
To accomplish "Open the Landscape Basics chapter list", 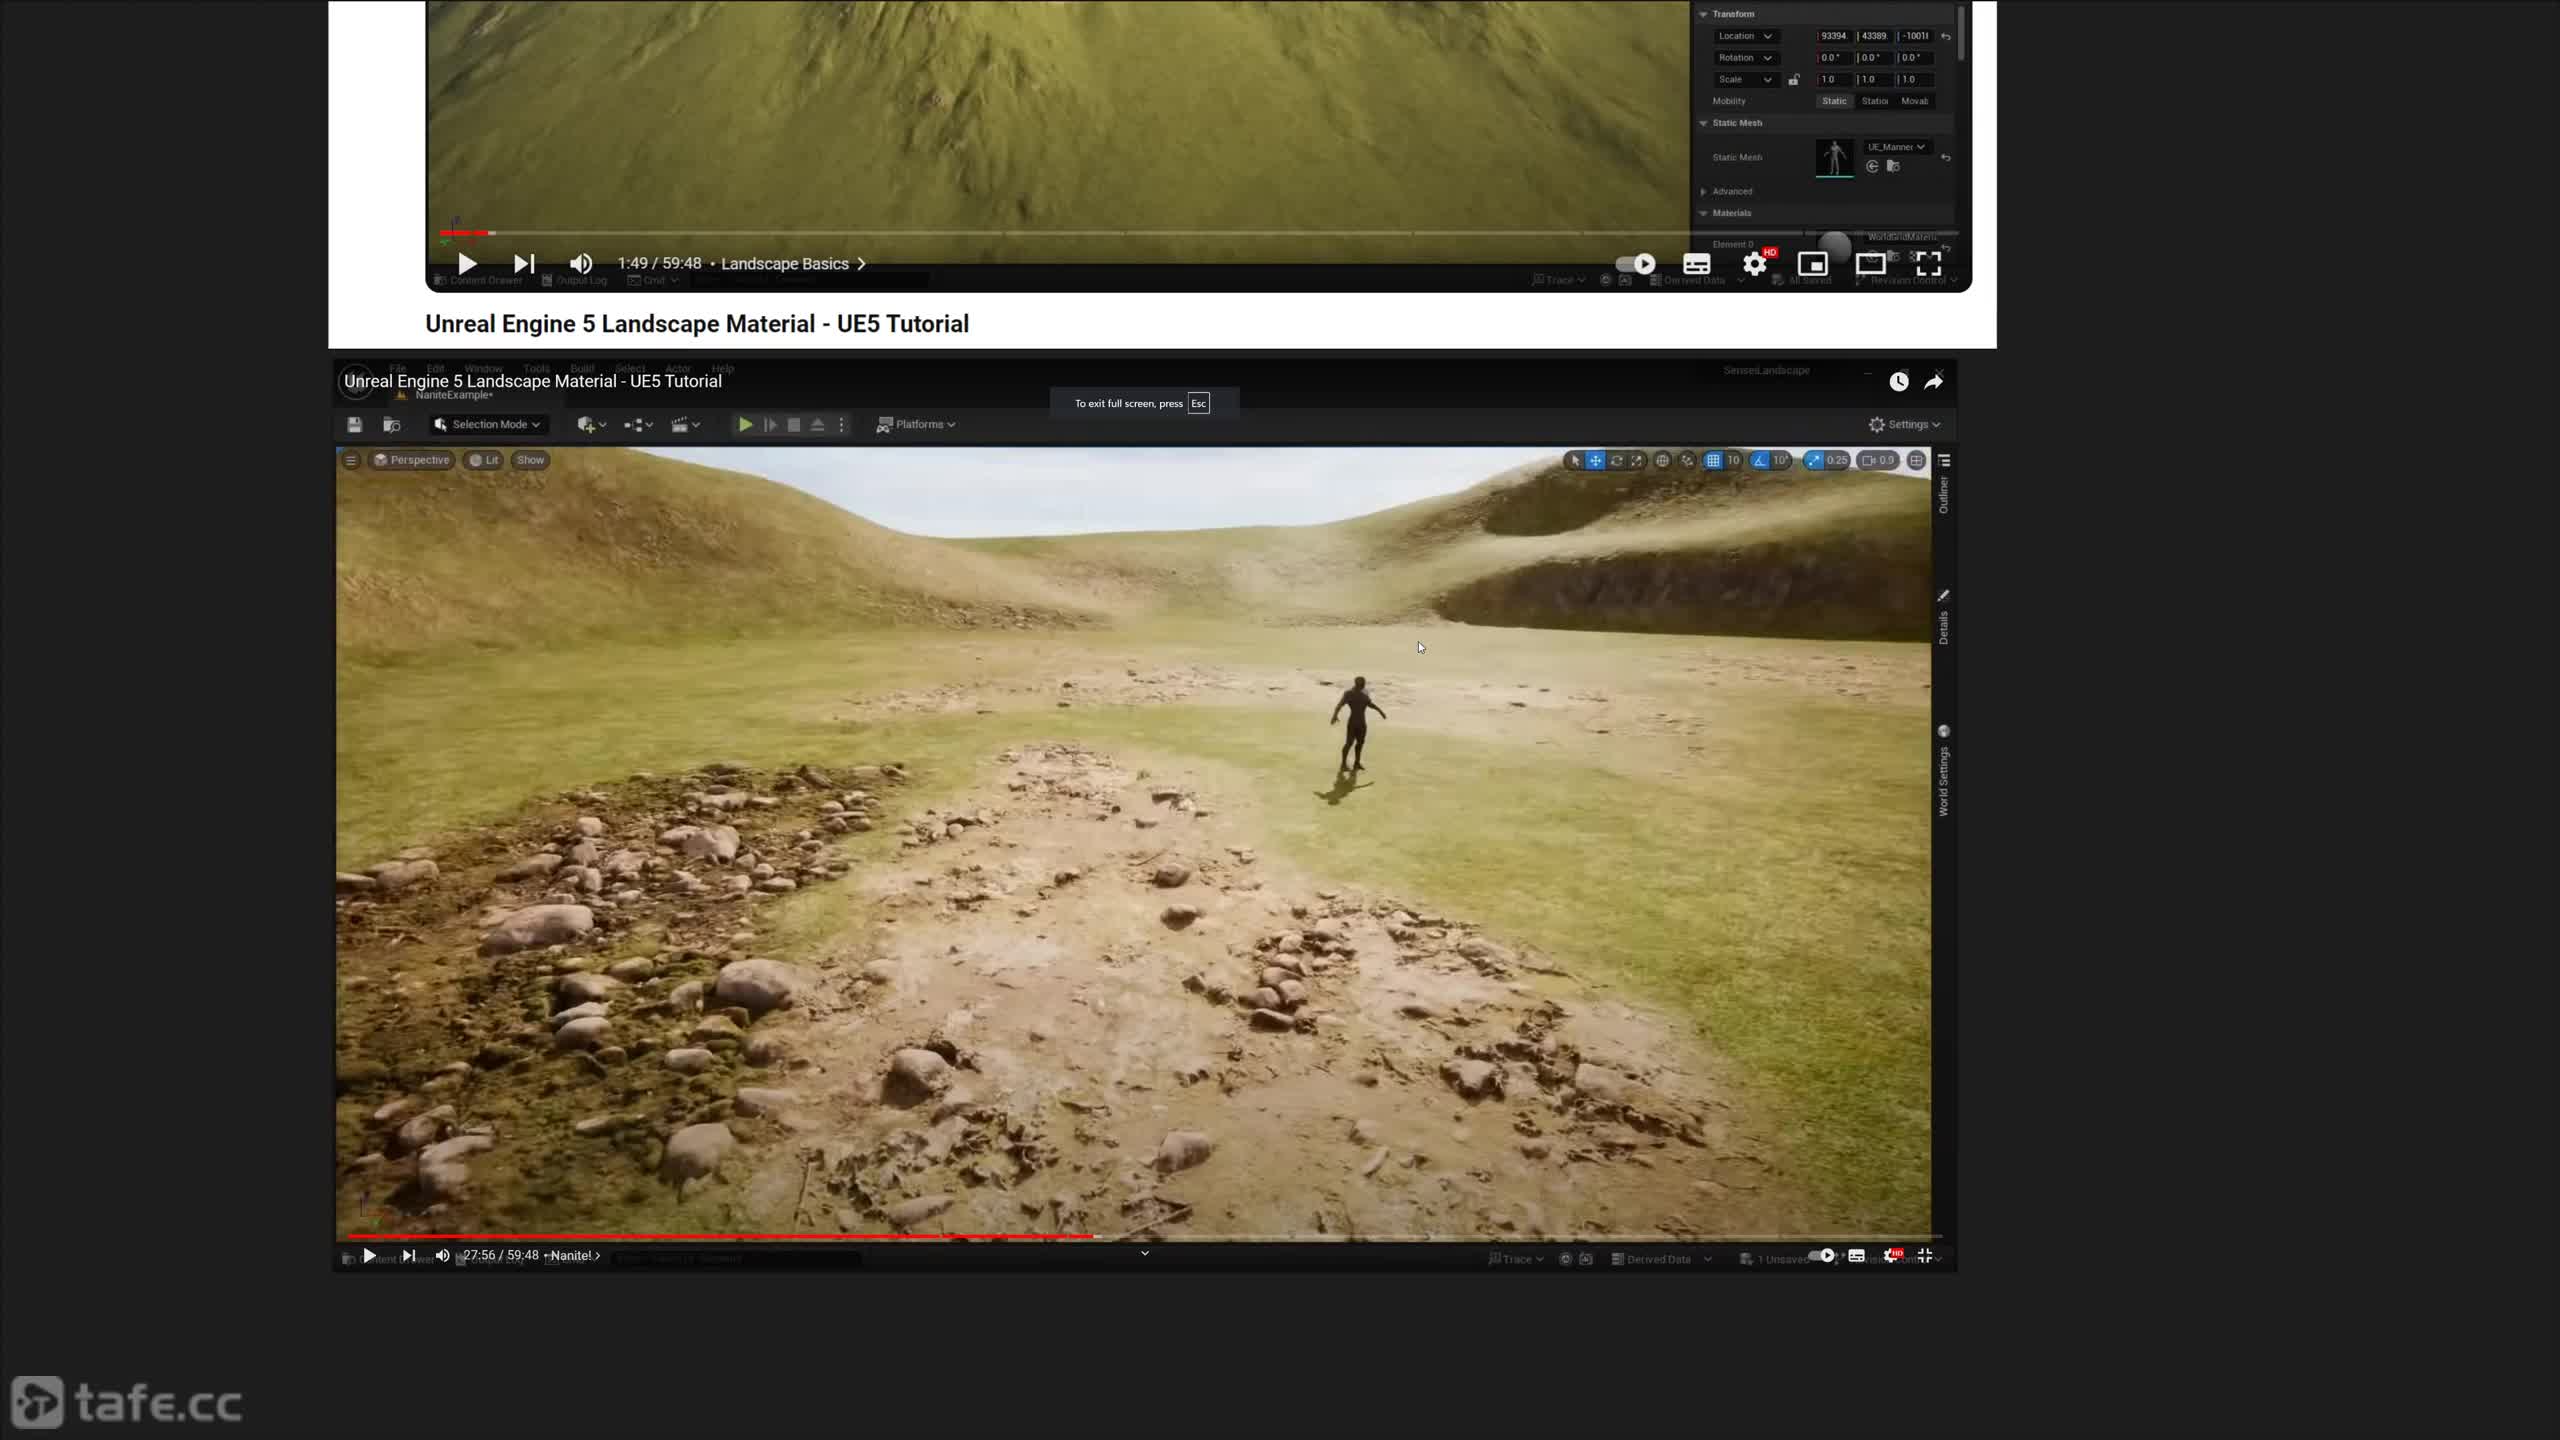I will coord(793,264).
